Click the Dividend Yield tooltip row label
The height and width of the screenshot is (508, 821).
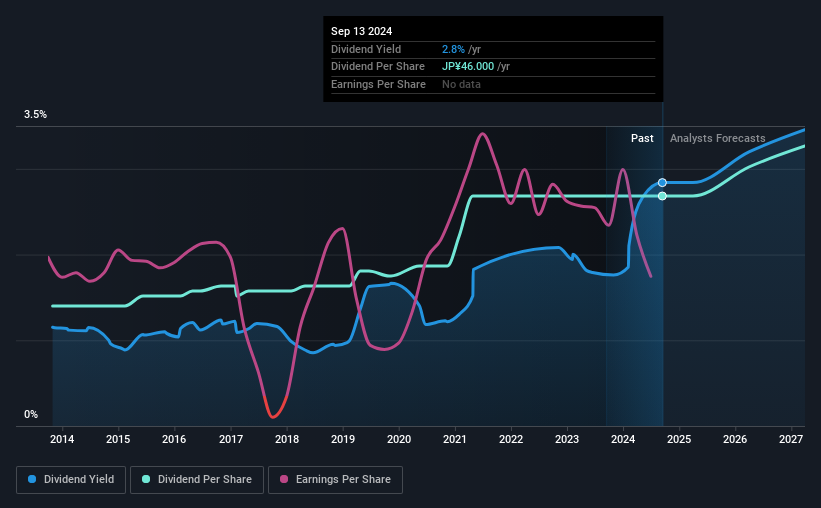pos(366,49)
